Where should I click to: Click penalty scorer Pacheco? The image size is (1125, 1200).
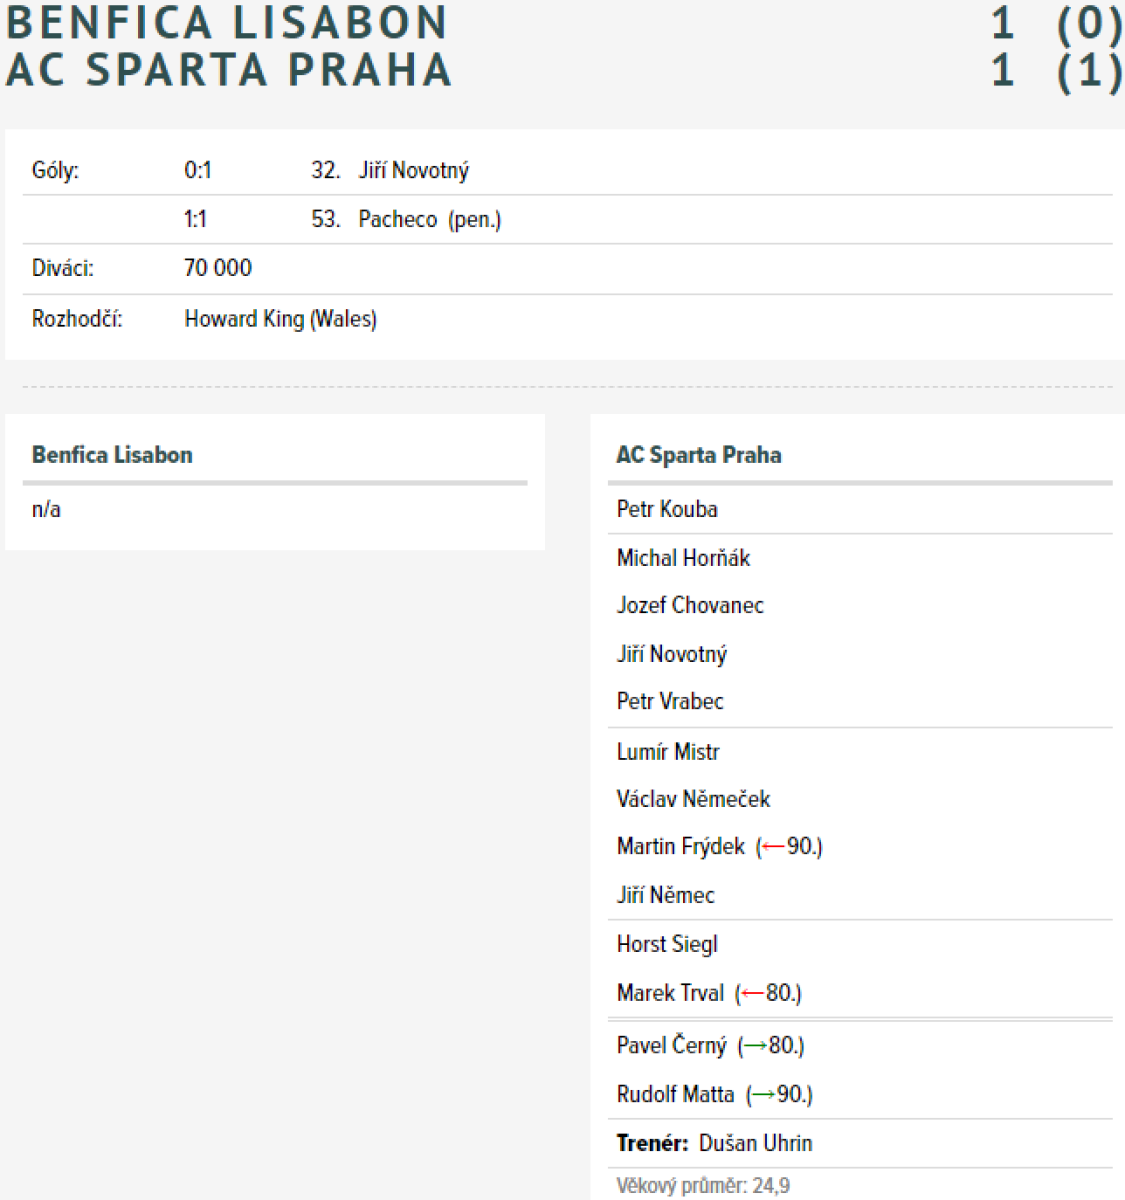point(397,220)
